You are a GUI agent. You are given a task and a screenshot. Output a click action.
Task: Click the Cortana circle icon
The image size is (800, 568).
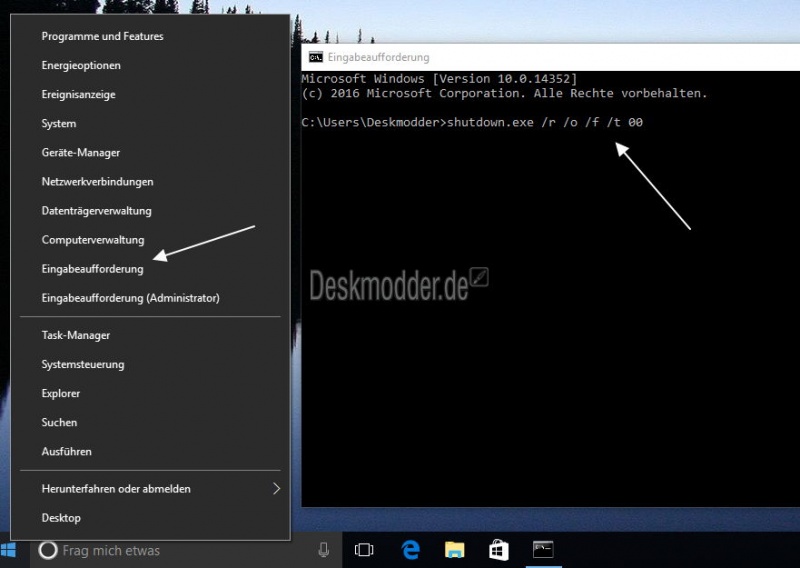[48, 550]
